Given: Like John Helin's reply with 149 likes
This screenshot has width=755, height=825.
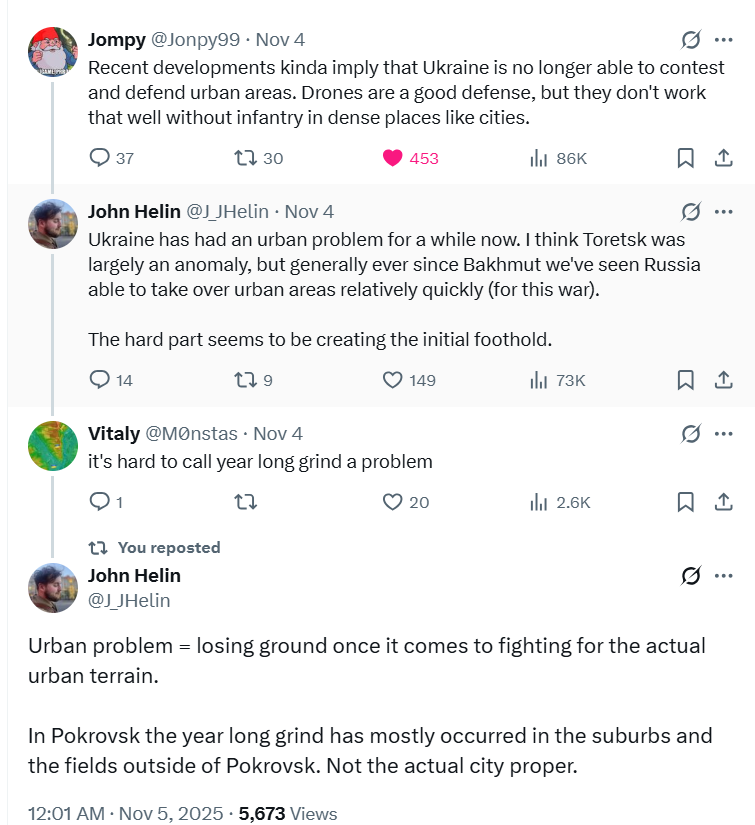Looking at the screenshot, I should (x=393, y=380).
